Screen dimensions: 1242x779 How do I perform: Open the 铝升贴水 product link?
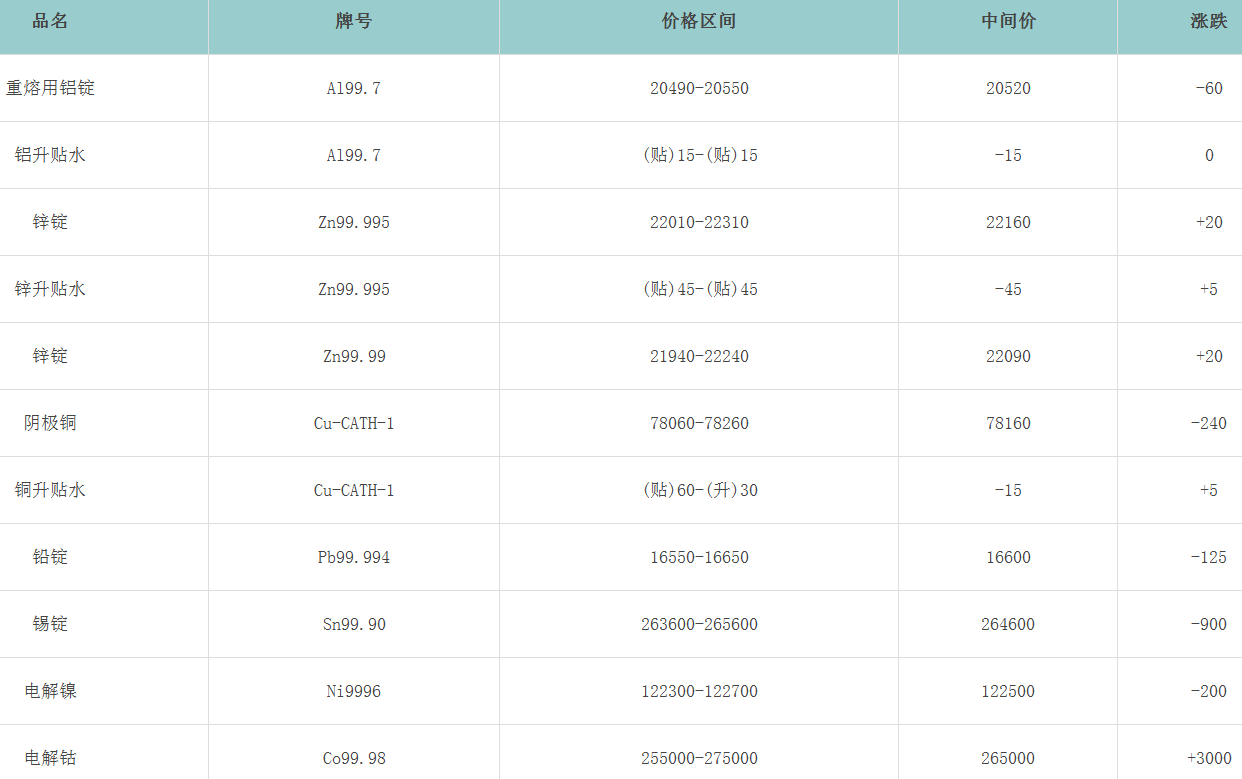50,155
